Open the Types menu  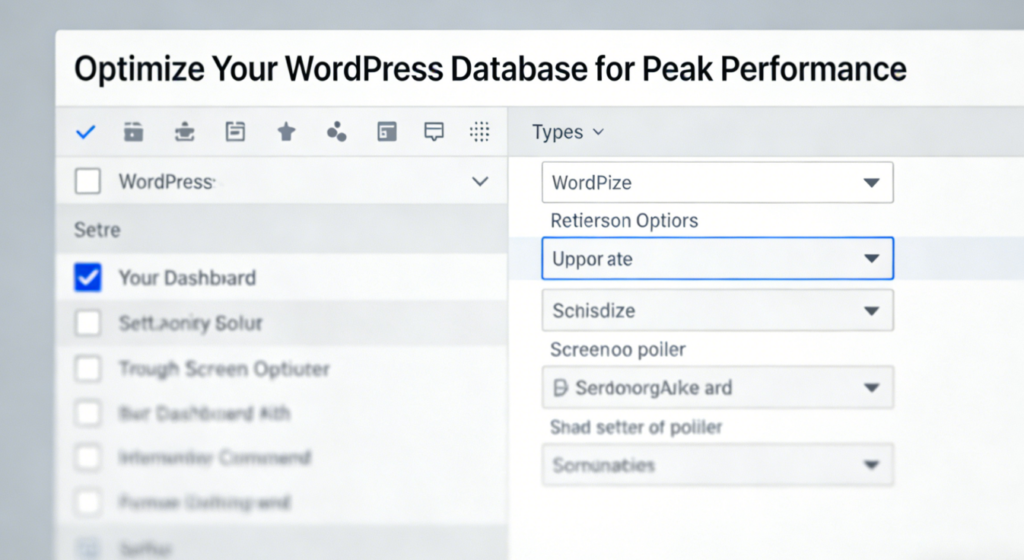click(x=567, y=132)
